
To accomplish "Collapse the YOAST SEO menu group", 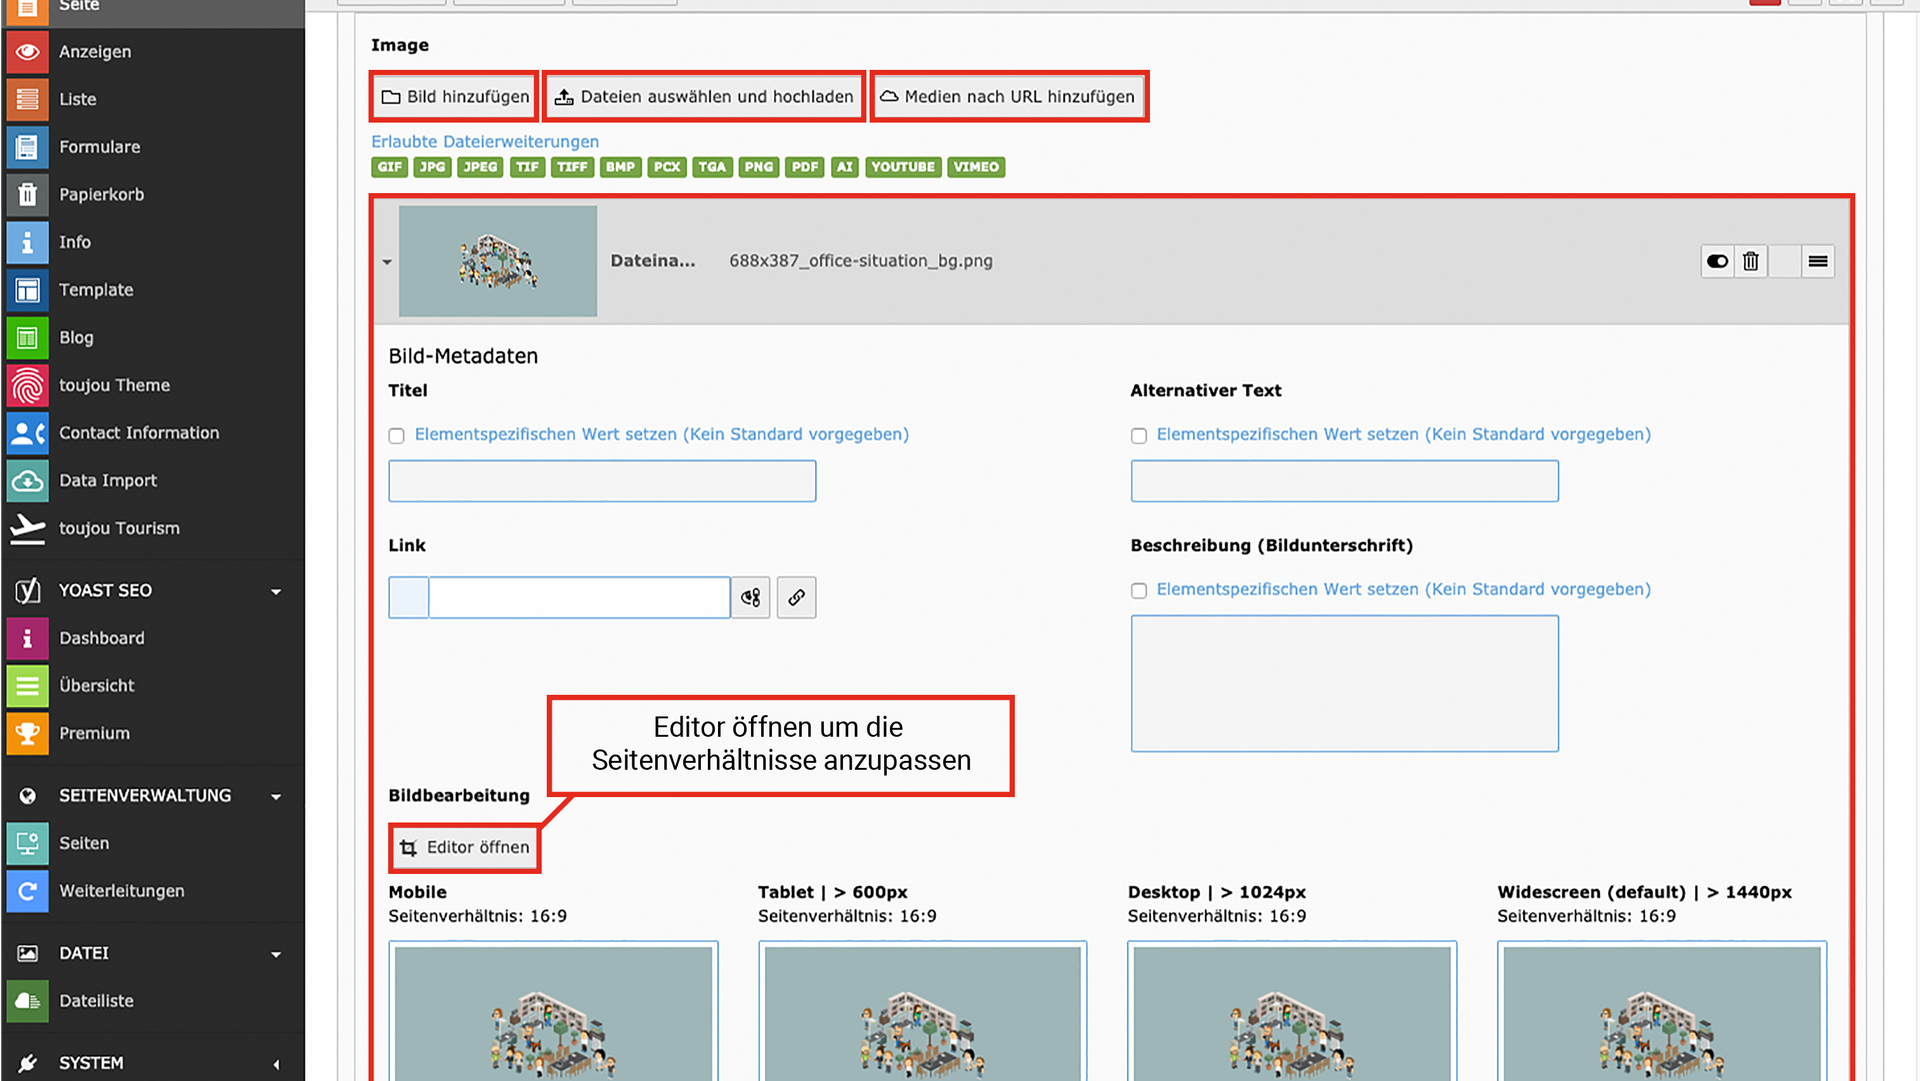I will [275, 591].
